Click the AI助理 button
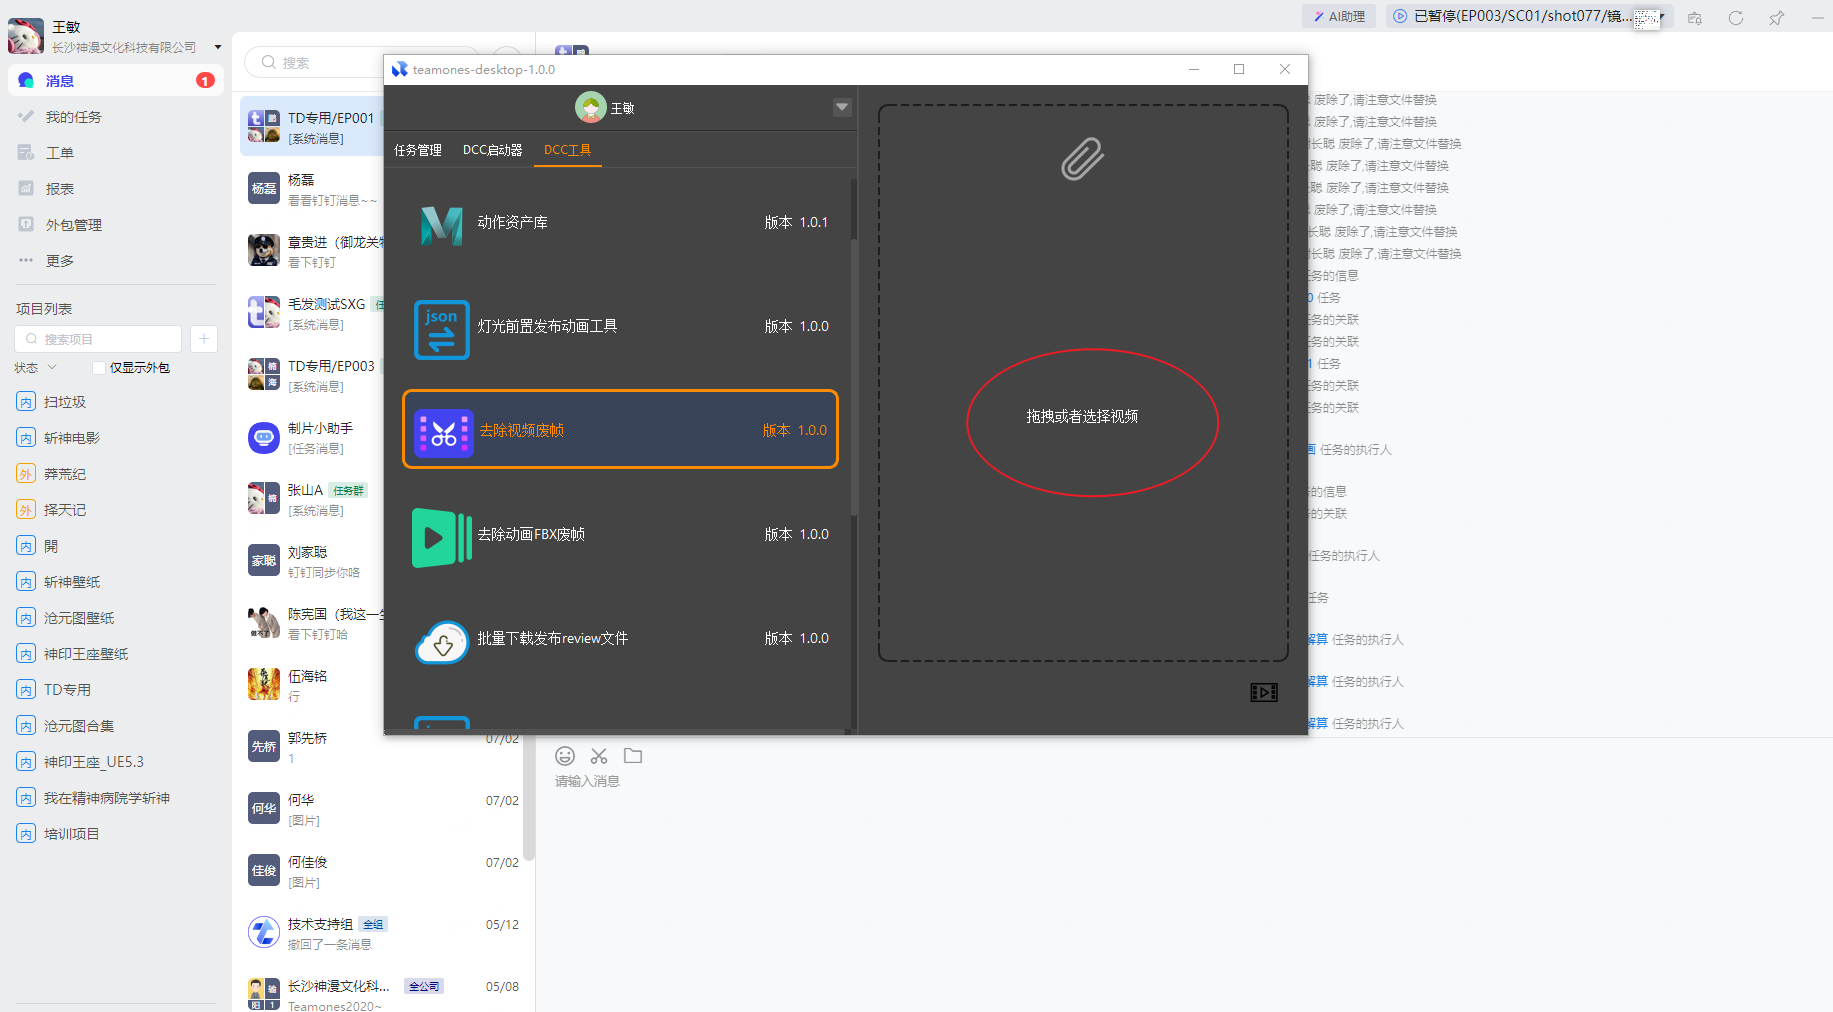This screenshot has width=1833, height=1012. (x=1339, y=16)
